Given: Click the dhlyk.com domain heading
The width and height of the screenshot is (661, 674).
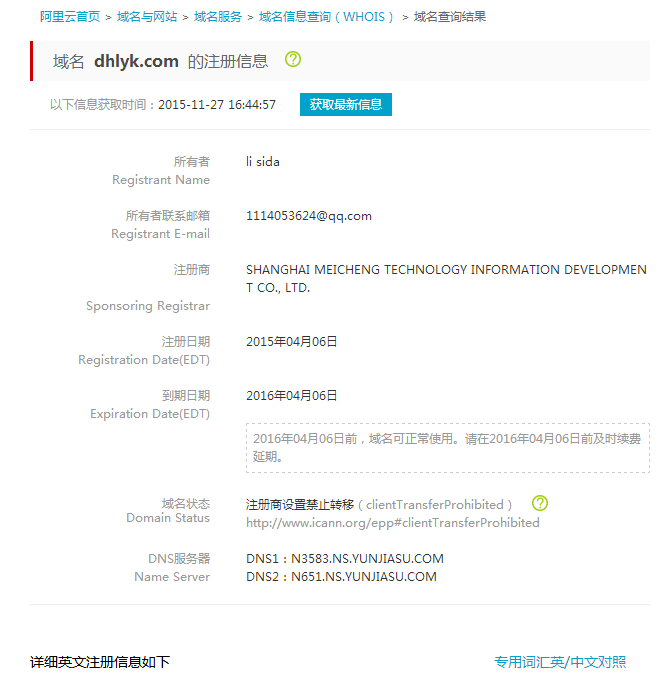Looking at the screenshot, I should (x=136, y=61).
